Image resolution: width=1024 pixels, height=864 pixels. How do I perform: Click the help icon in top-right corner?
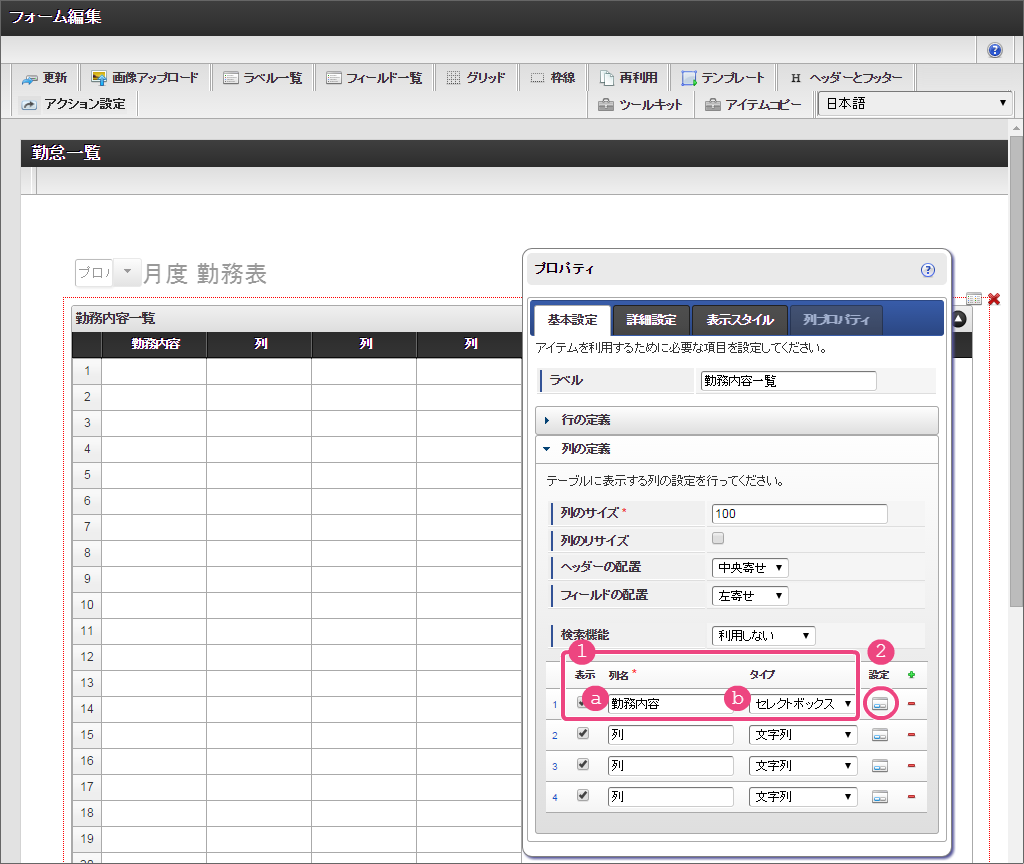995,50
